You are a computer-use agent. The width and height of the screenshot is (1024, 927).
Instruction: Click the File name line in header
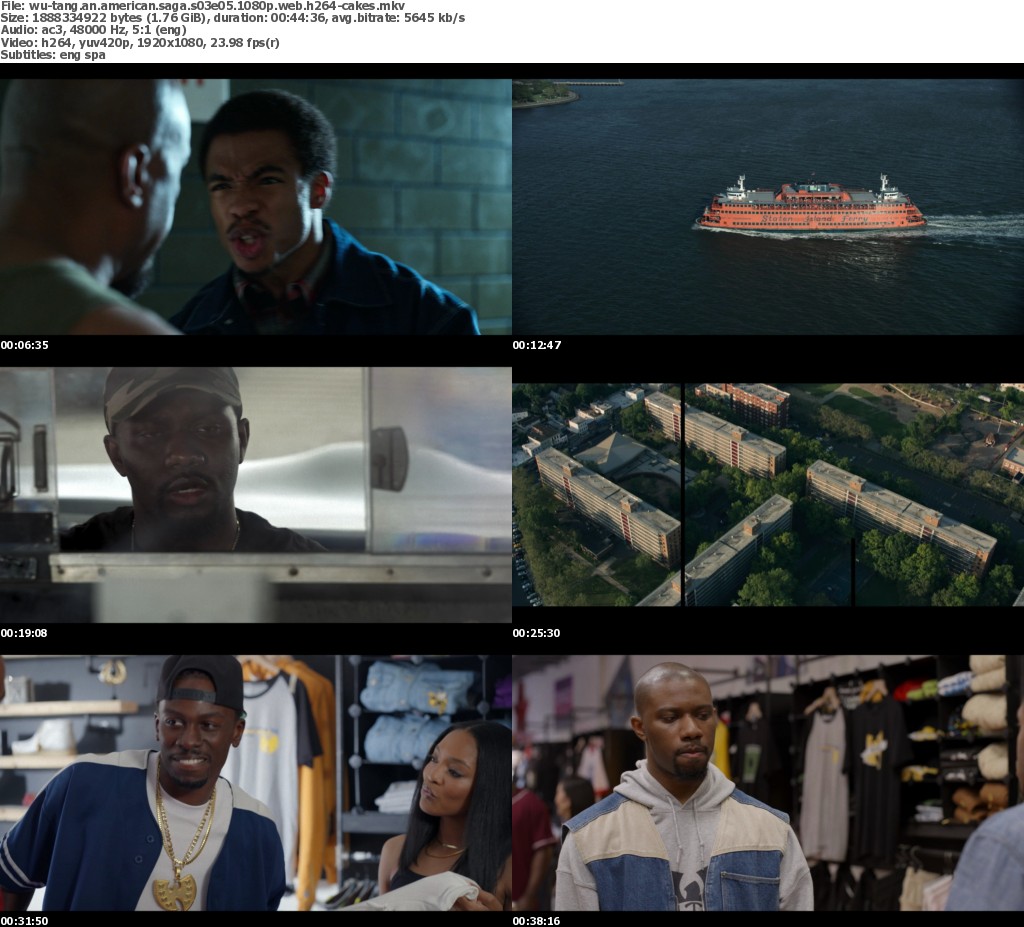[203, 6]
